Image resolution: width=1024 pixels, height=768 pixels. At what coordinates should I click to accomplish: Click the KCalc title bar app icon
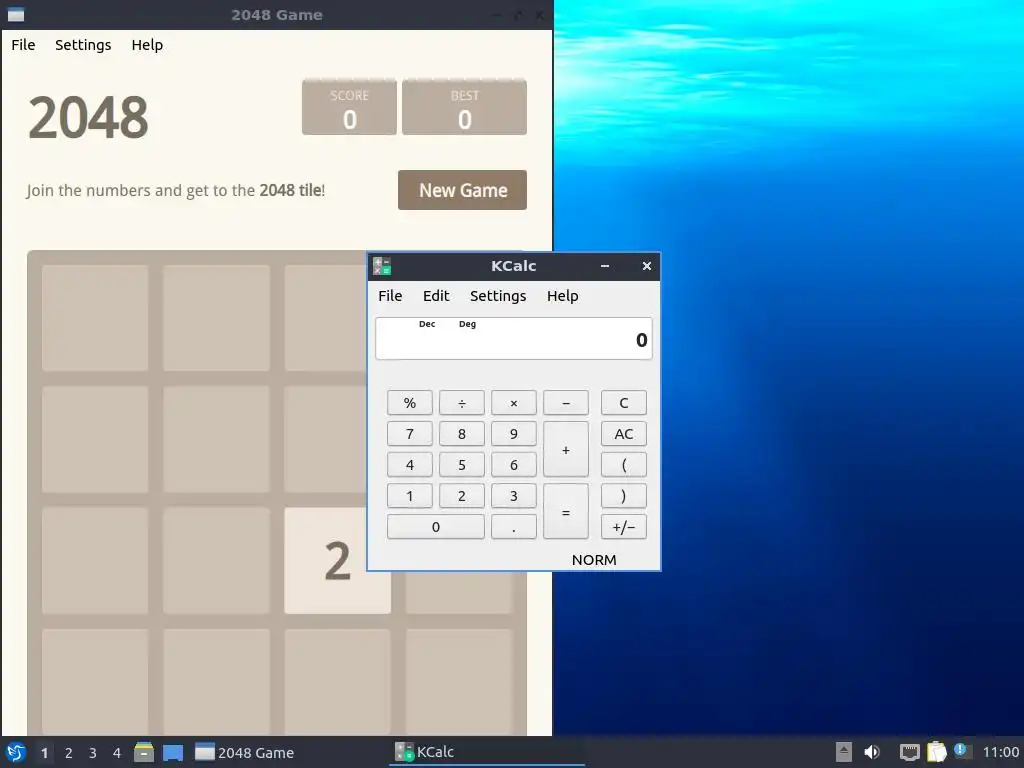(x=382, y=266)
